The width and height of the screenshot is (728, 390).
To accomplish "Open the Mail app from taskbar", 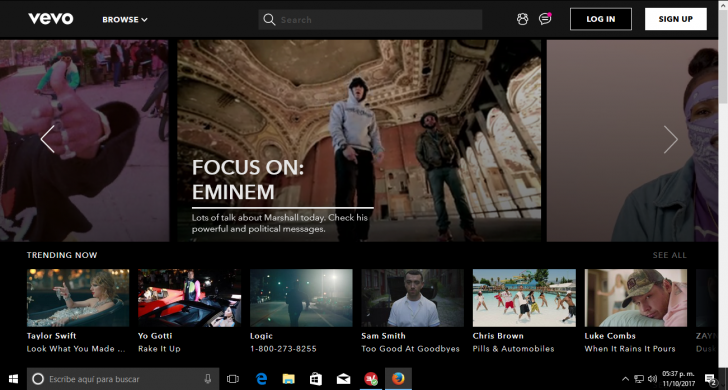I will coord(343,379).
